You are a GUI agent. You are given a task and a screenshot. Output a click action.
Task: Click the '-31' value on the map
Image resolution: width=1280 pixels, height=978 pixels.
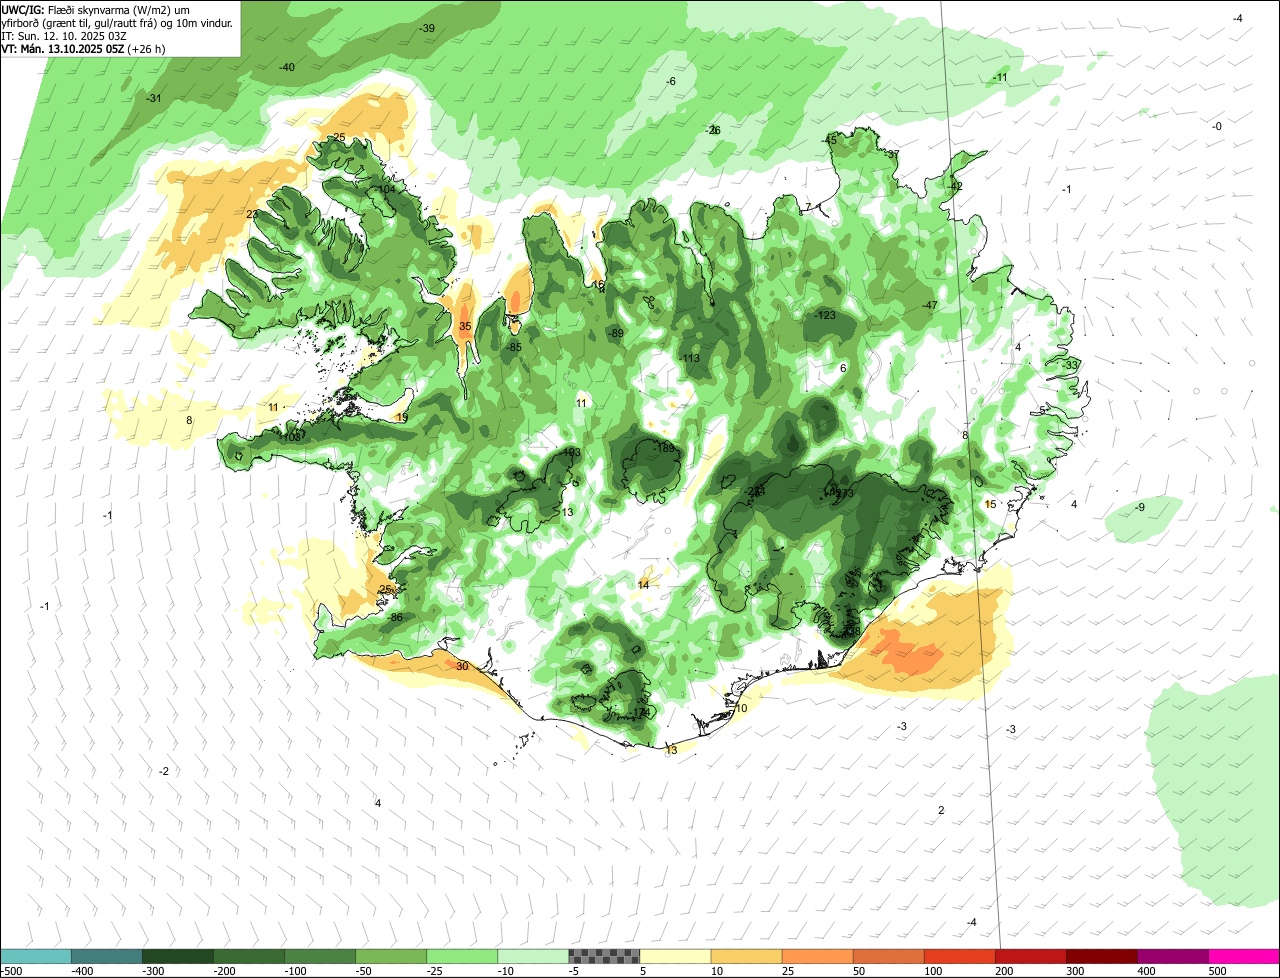click(x=154, y=98)
